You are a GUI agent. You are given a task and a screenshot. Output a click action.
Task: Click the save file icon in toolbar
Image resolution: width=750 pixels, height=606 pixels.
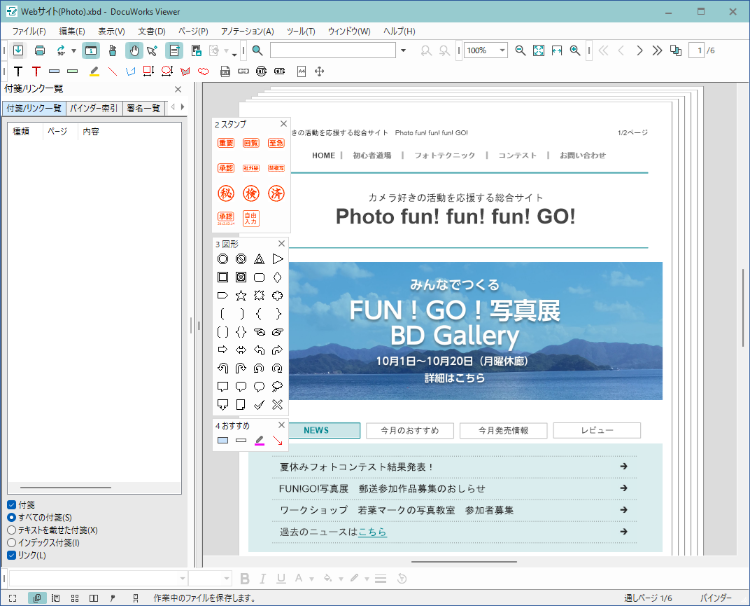(x=18, y=50)
